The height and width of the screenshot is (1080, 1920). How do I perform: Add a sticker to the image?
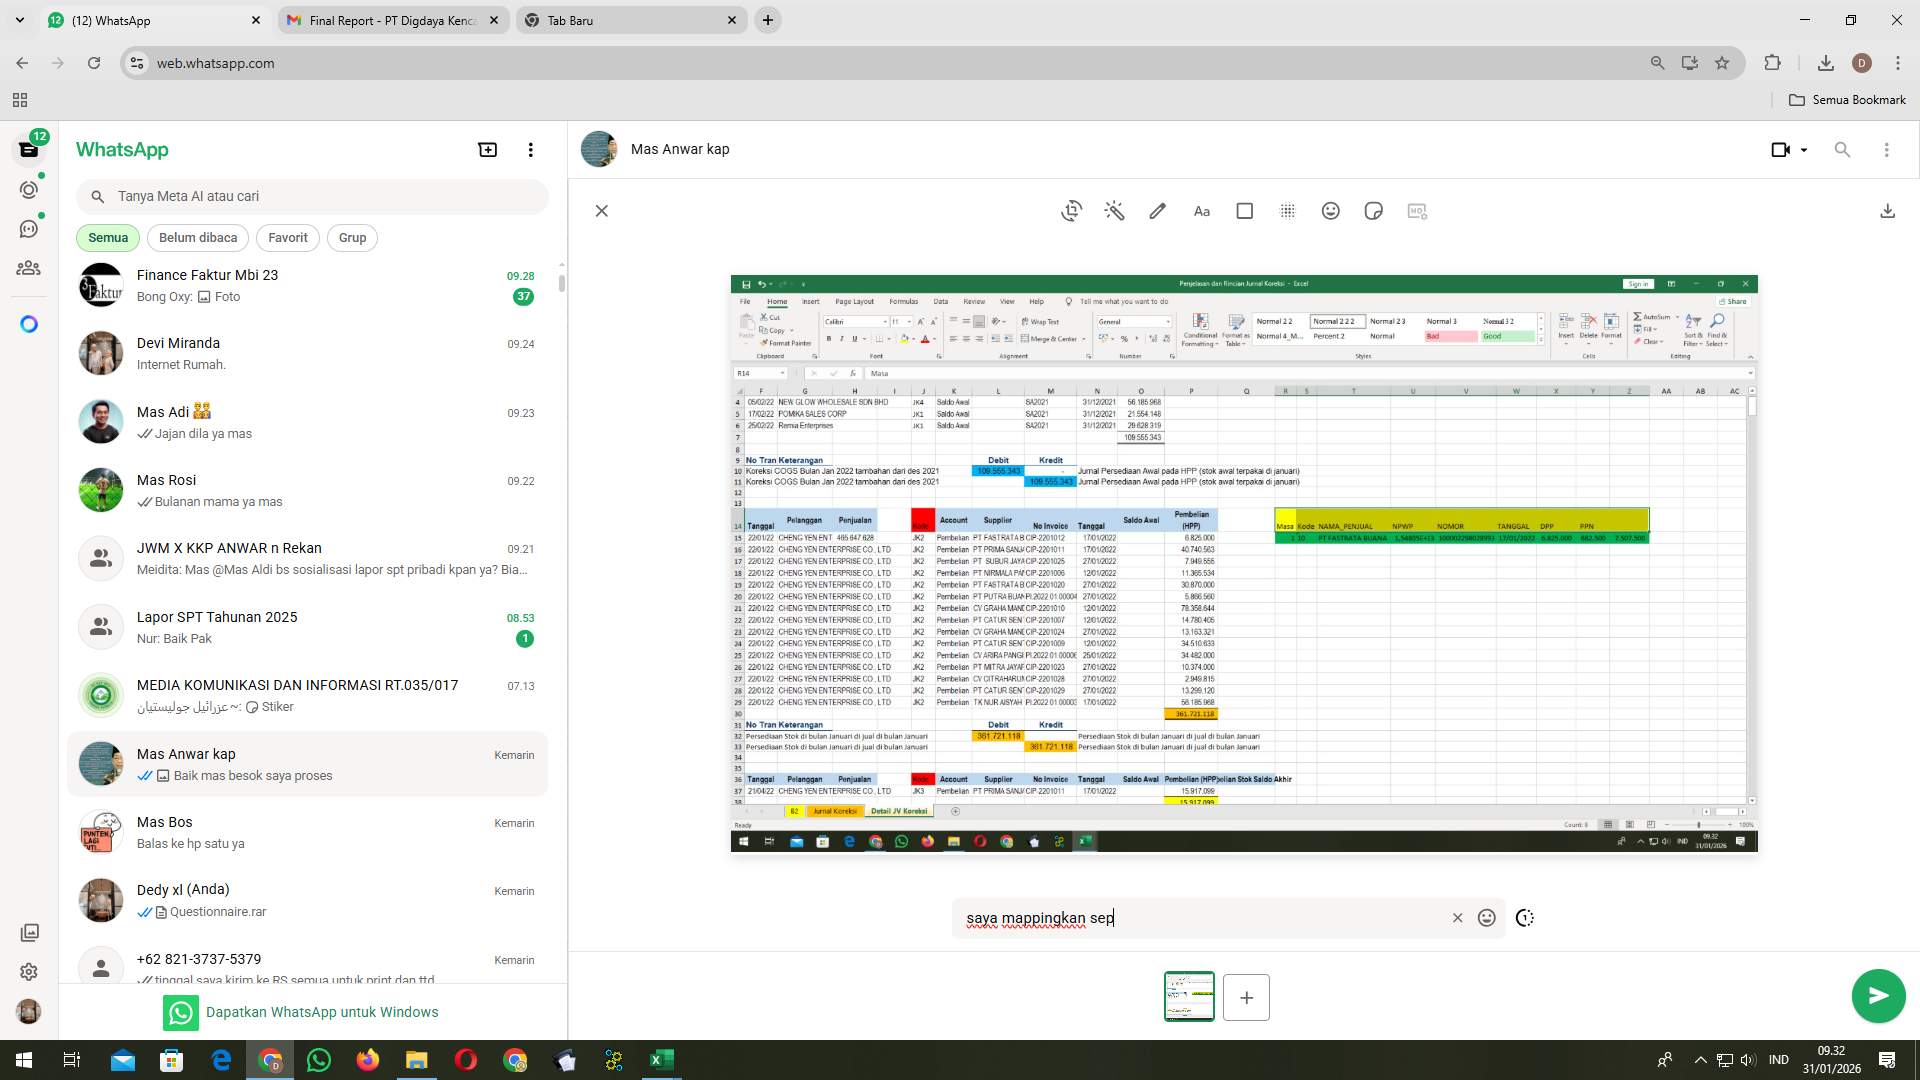pos(1374,211)
